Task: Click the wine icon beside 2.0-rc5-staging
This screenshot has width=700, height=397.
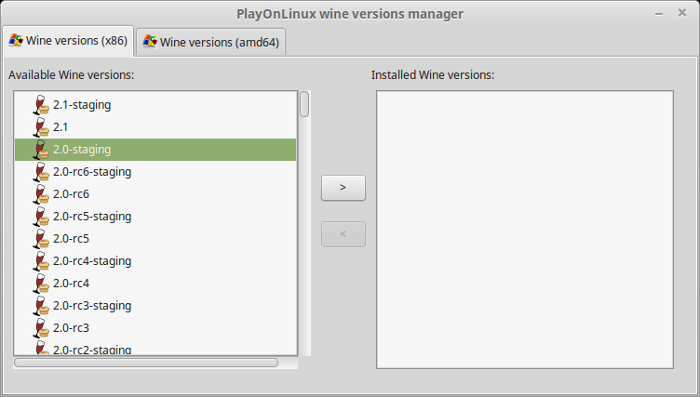Action: click(41, 217)
